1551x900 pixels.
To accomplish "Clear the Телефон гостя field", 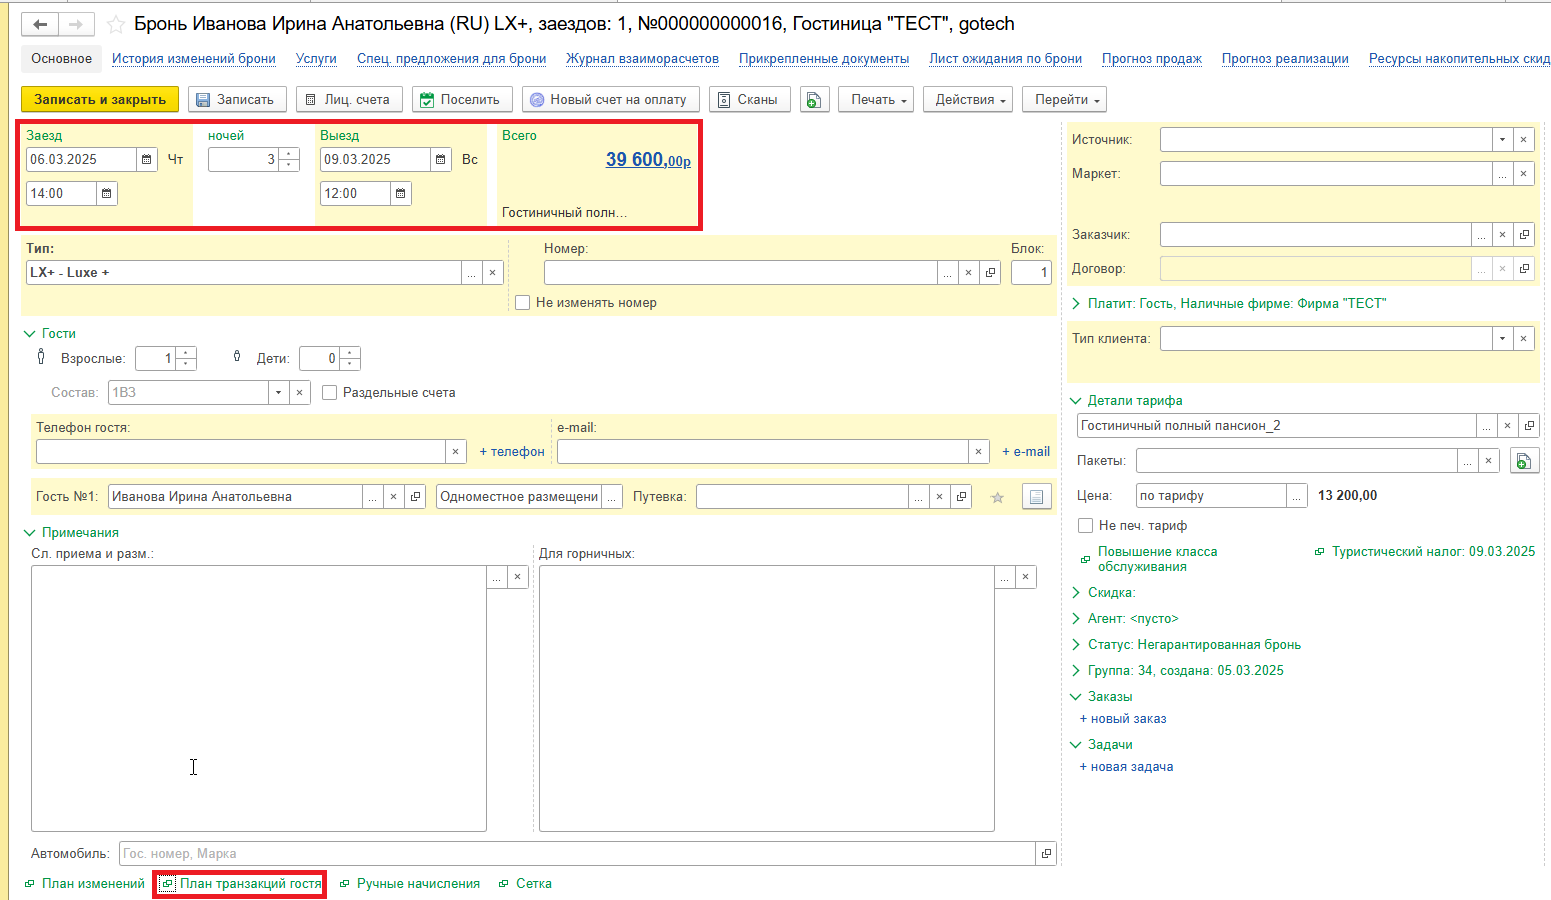I will pos(455,451).
